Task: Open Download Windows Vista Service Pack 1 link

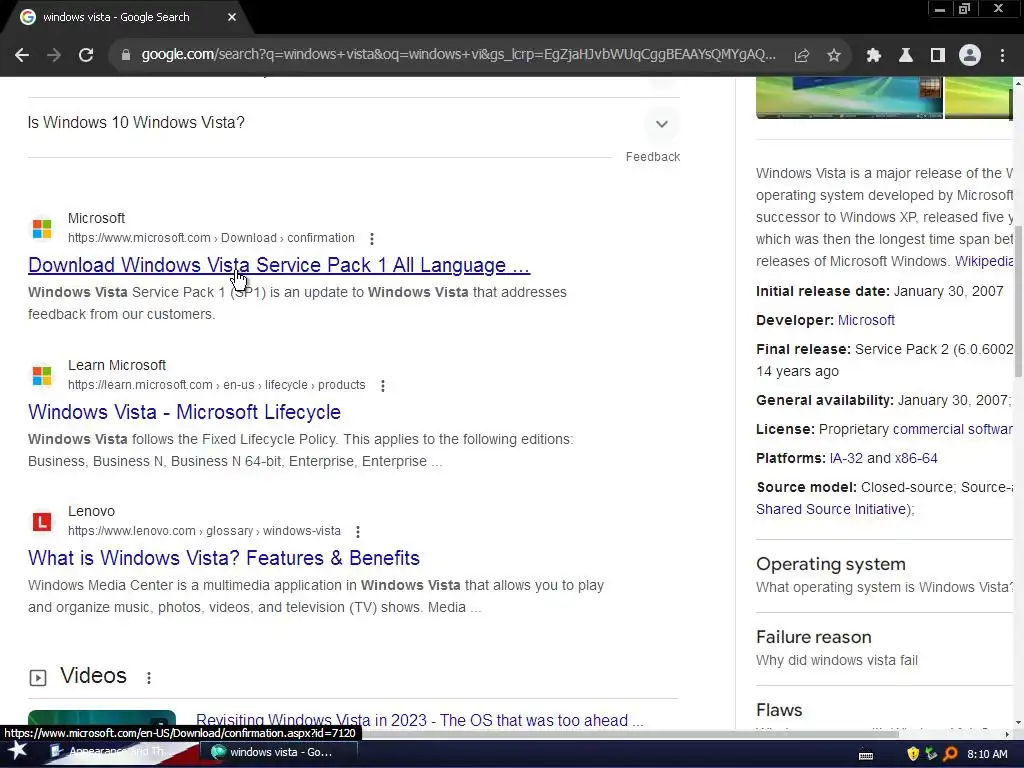Action: click(x=279, y=265)
